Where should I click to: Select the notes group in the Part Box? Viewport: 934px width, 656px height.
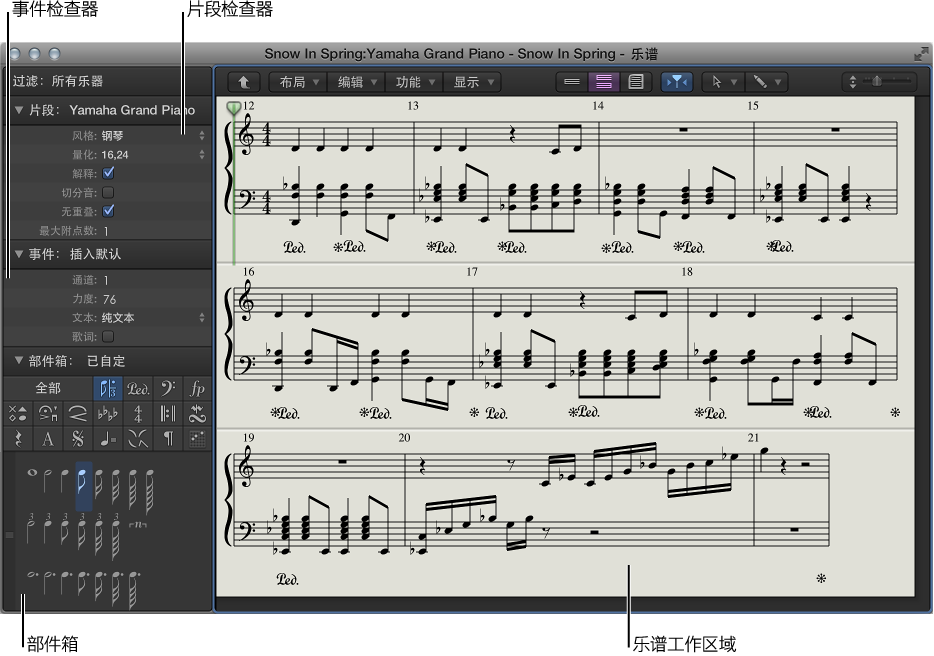[108, 389]
